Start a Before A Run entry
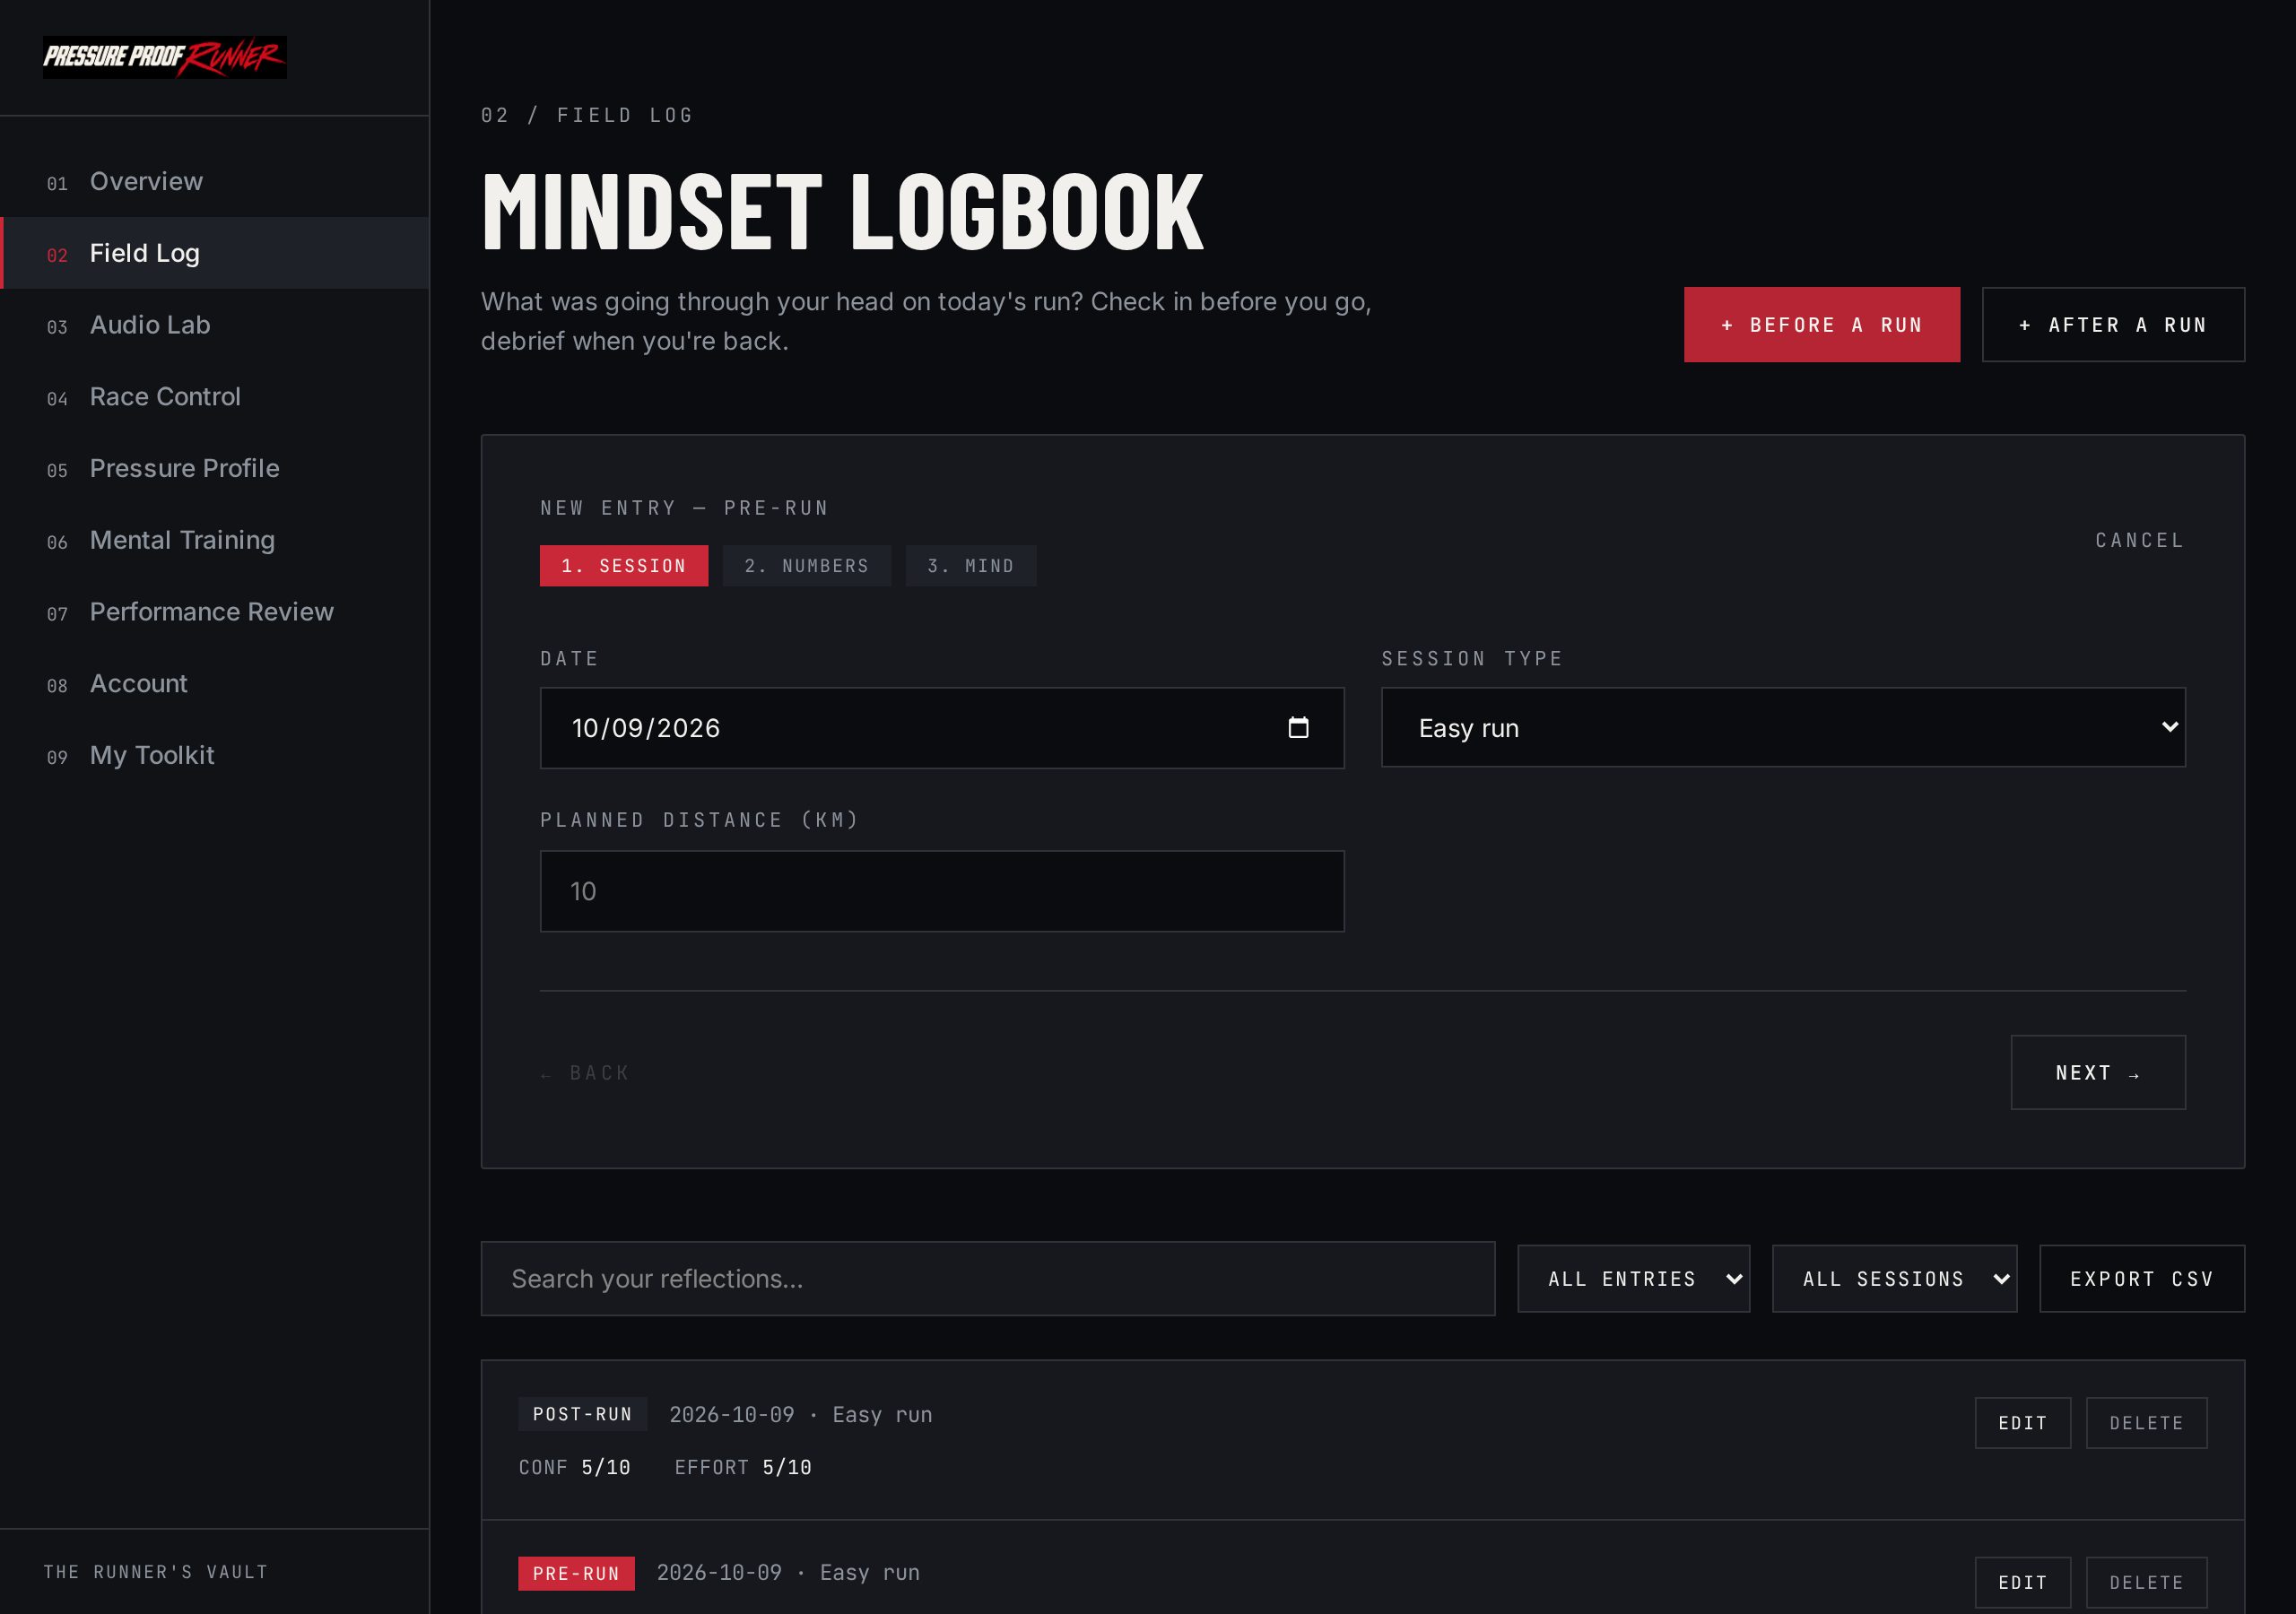The image size is (2296, 1614). pos(1821,325)
